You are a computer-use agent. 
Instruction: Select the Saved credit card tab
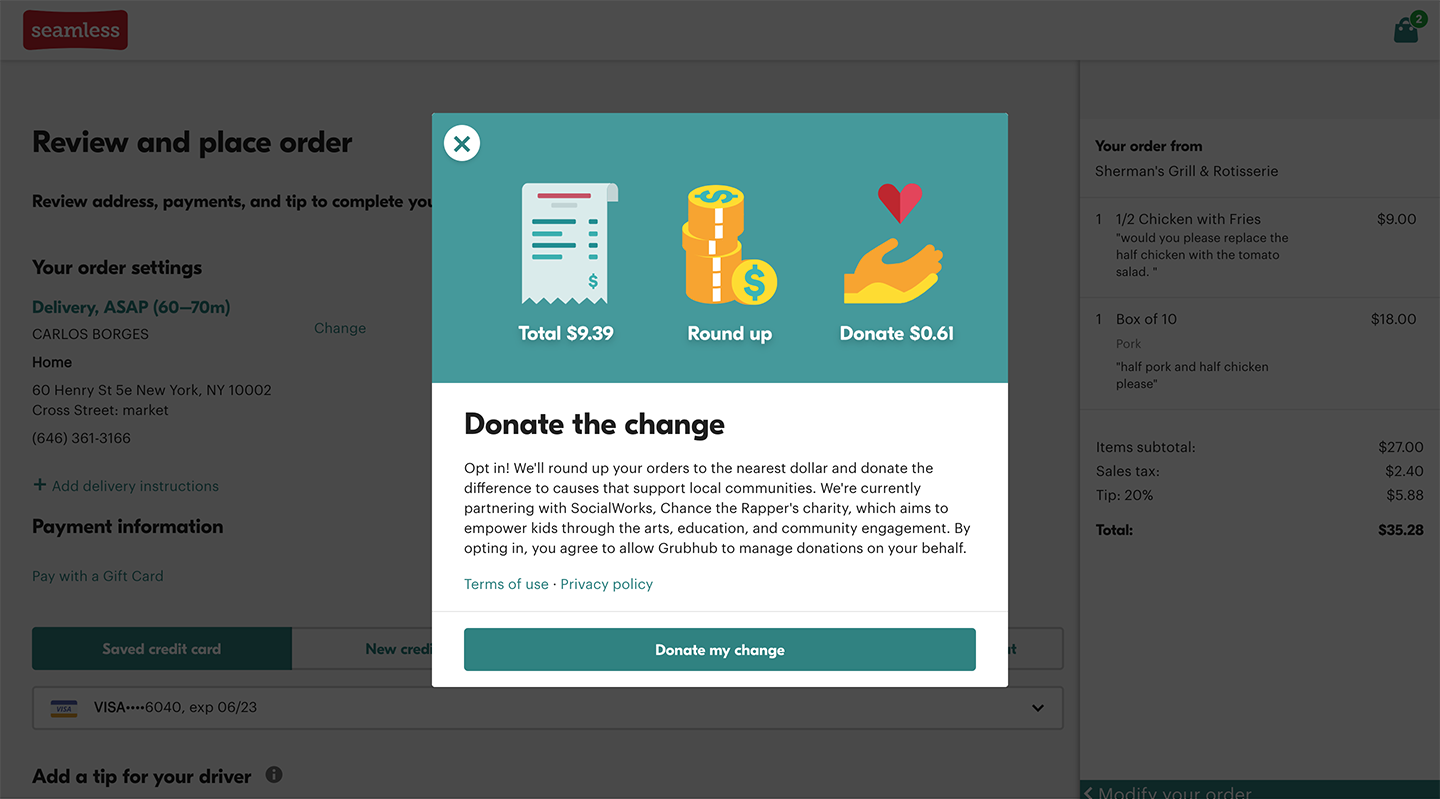click(x=162, y=649)
